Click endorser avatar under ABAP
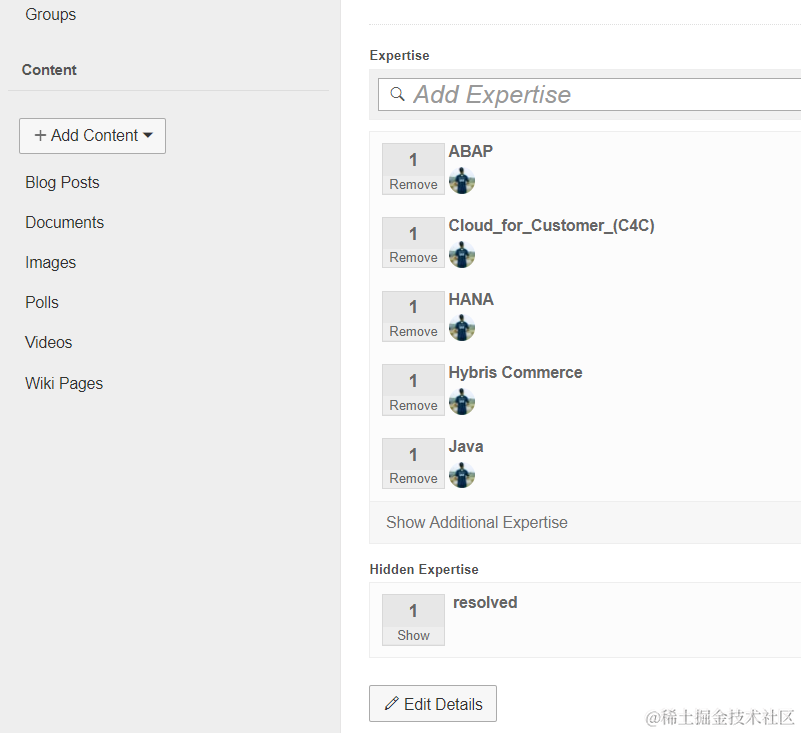 click(x=462, y=181)
